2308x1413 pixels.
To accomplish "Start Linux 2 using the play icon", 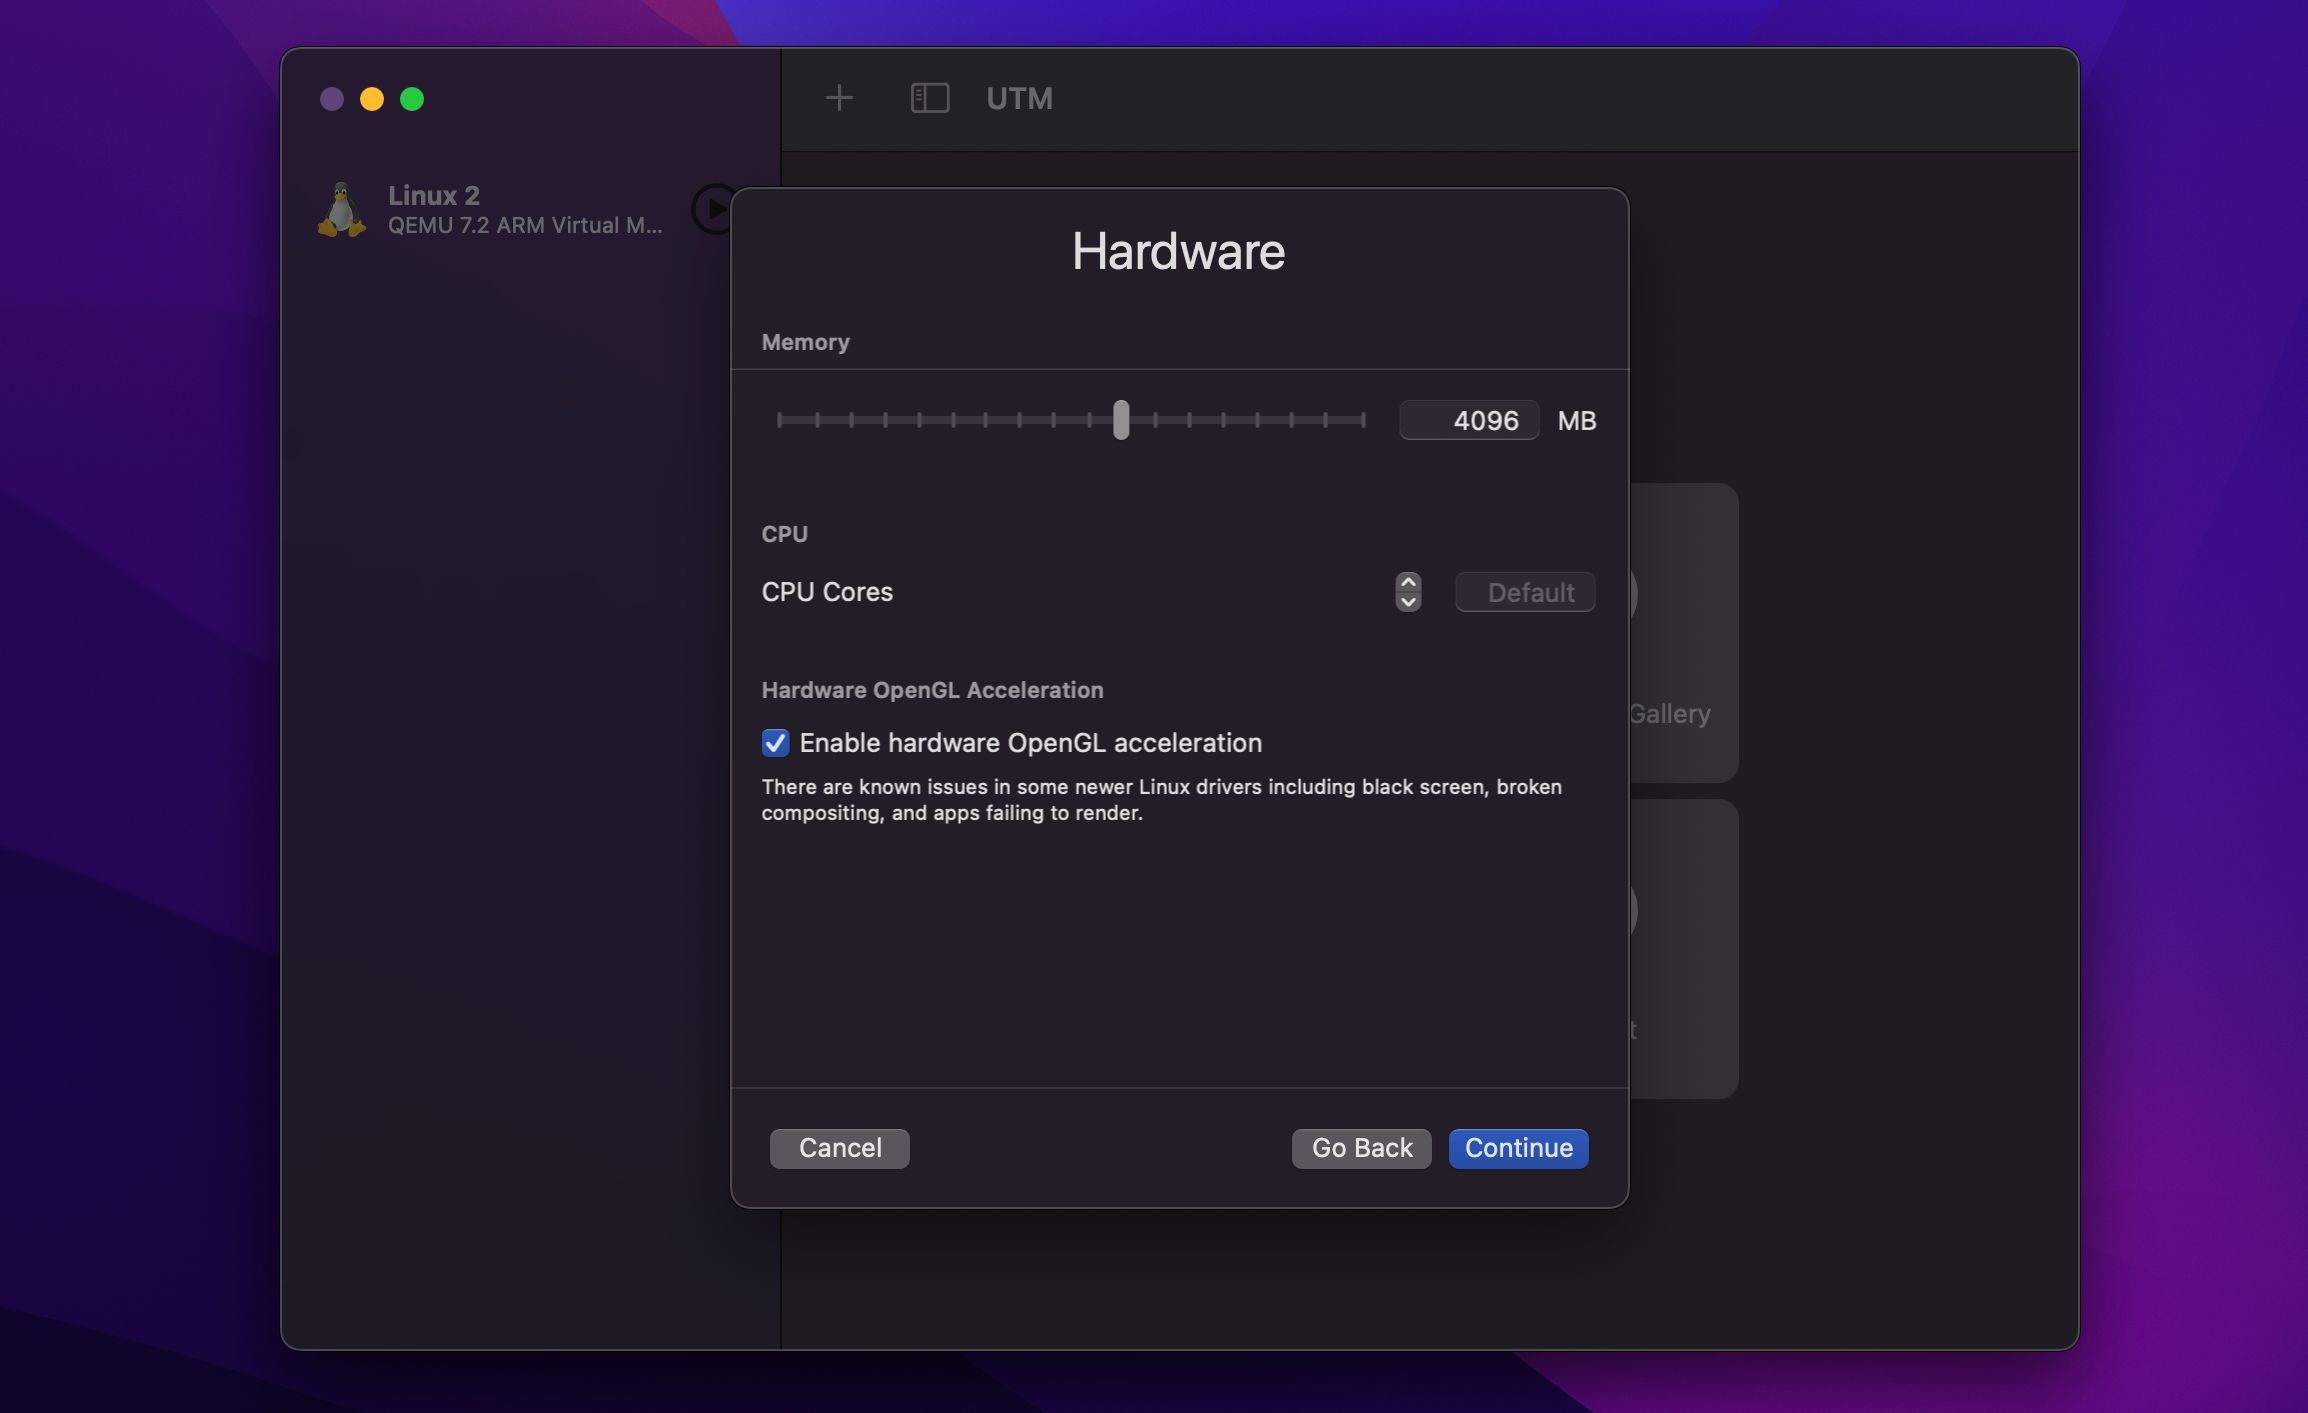I will click(713, 209).
